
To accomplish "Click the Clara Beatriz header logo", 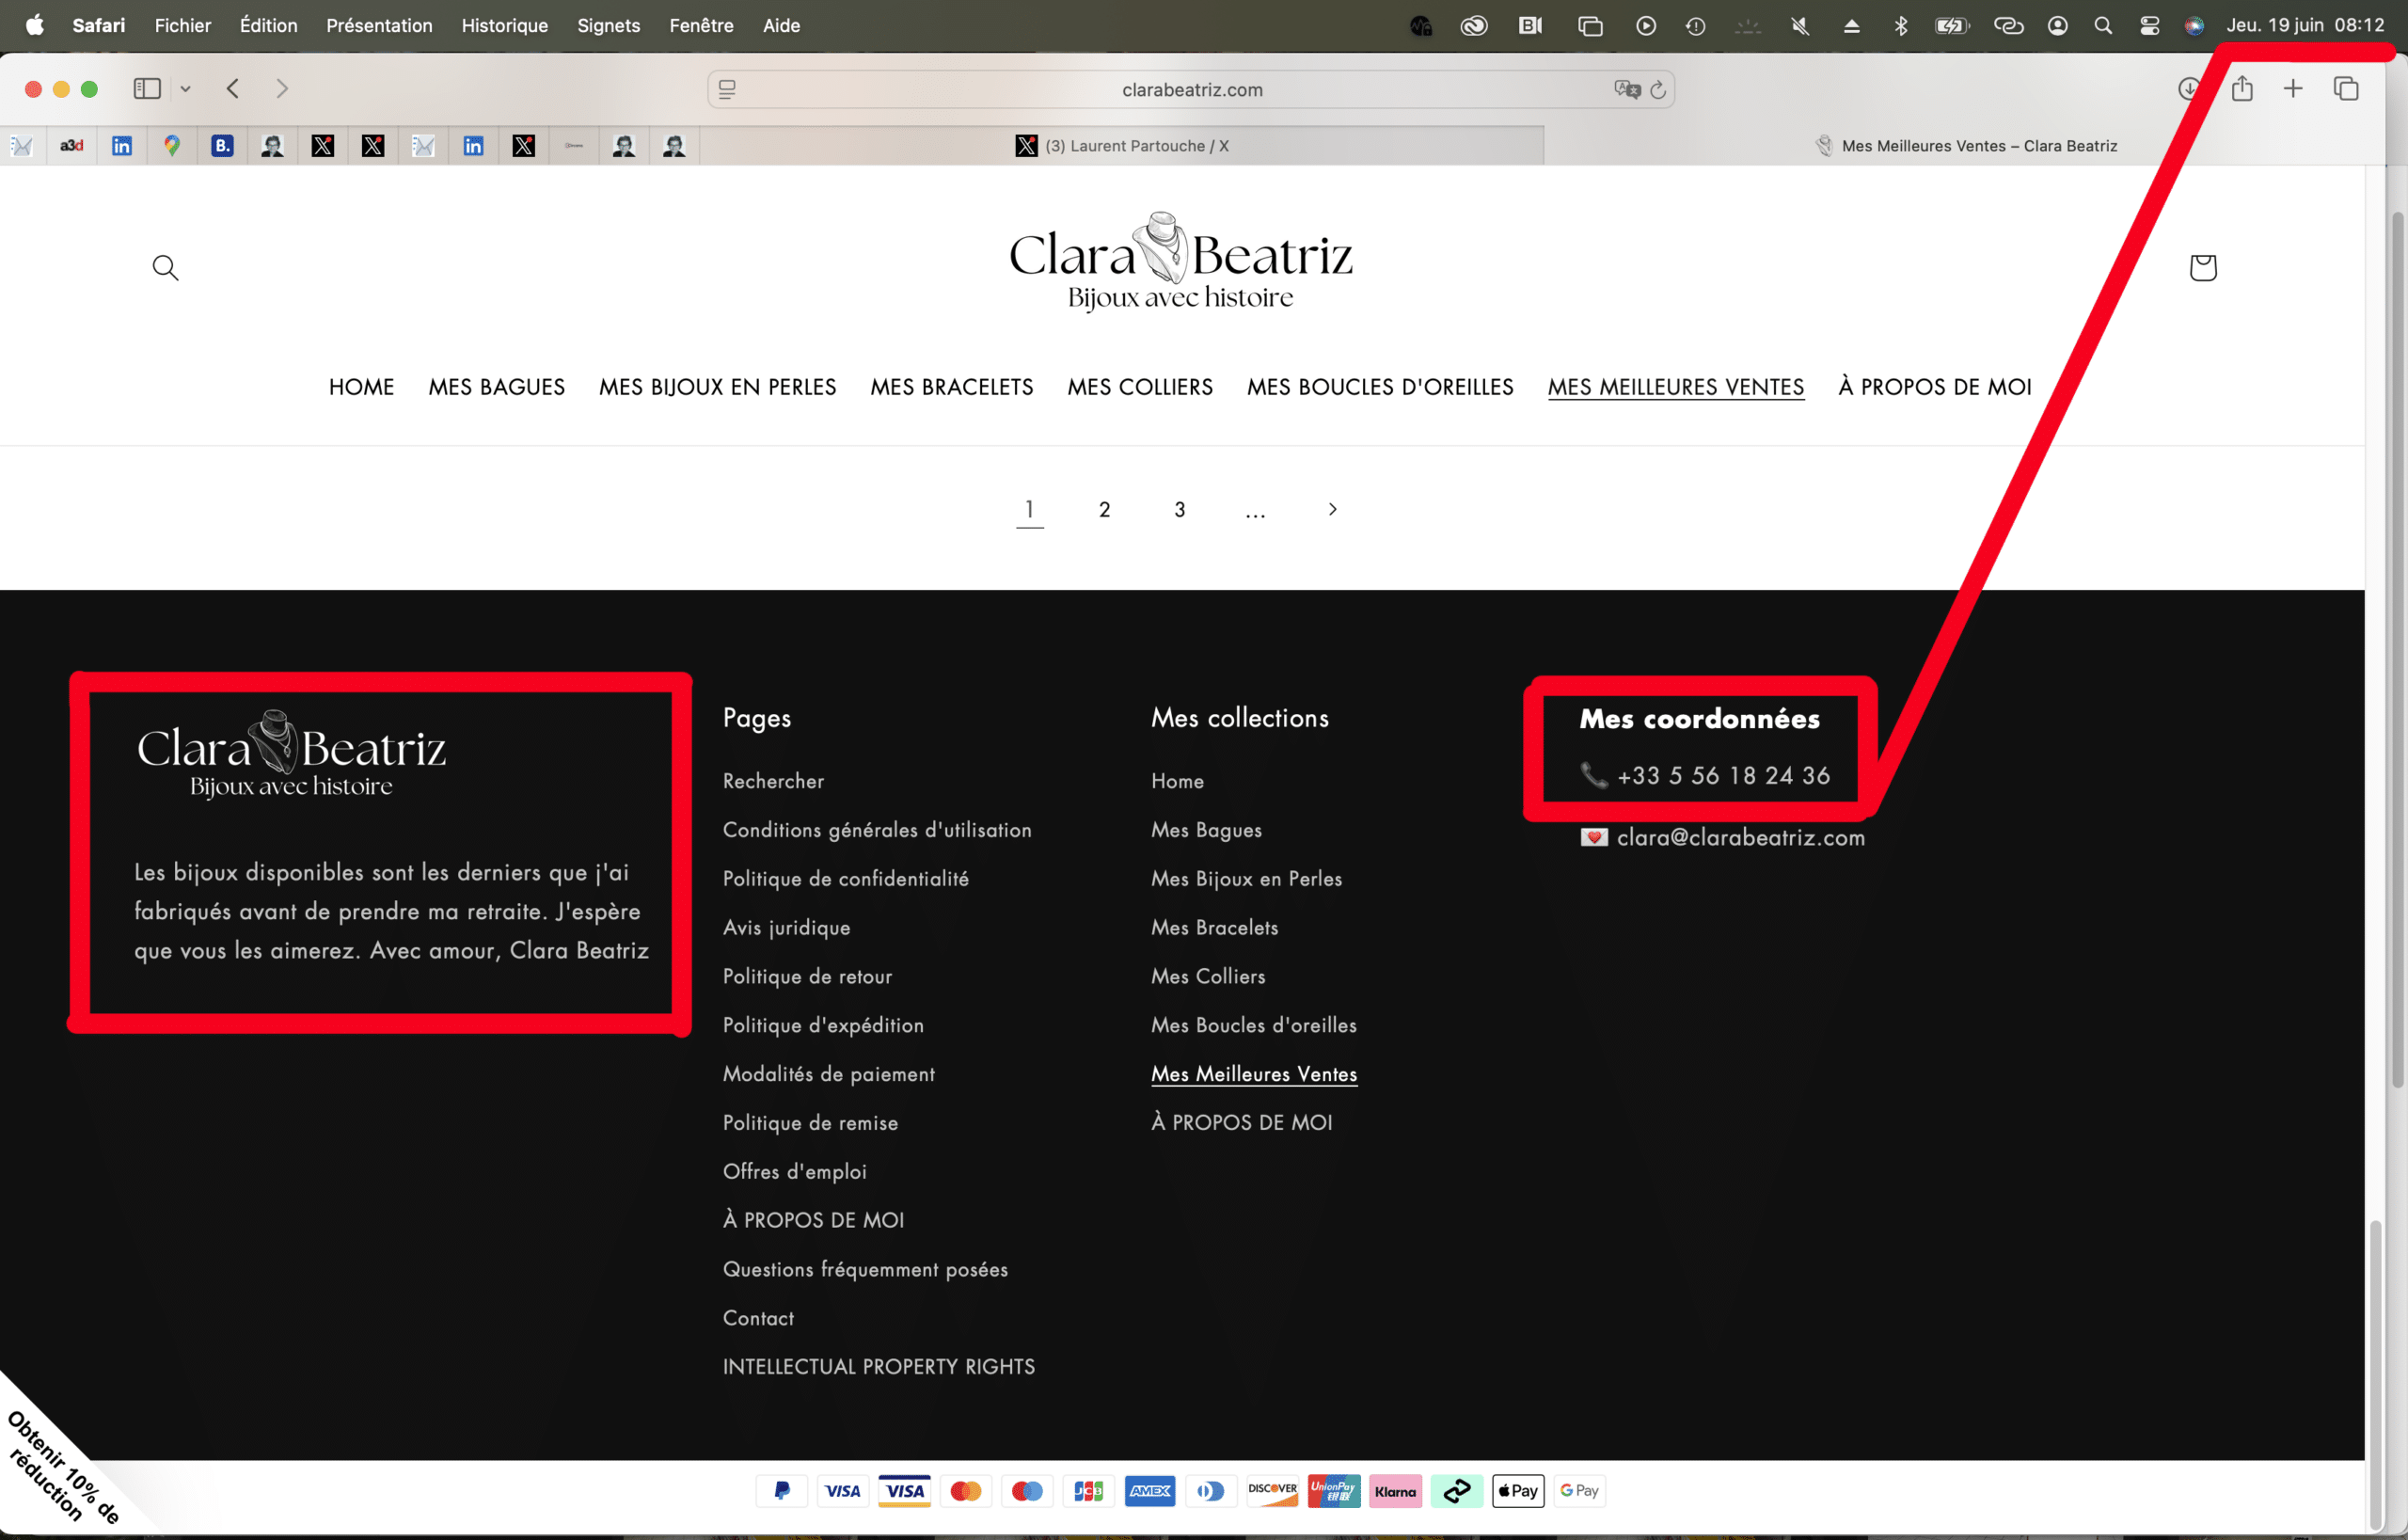I will (1180, 261).
